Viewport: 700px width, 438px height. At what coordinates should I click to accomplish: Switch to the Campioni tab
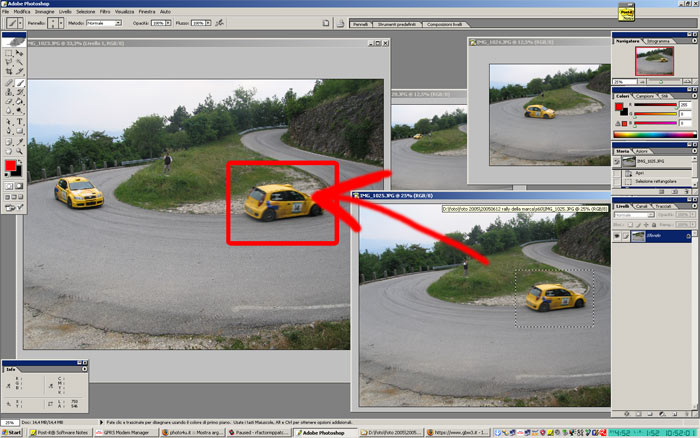645,96
